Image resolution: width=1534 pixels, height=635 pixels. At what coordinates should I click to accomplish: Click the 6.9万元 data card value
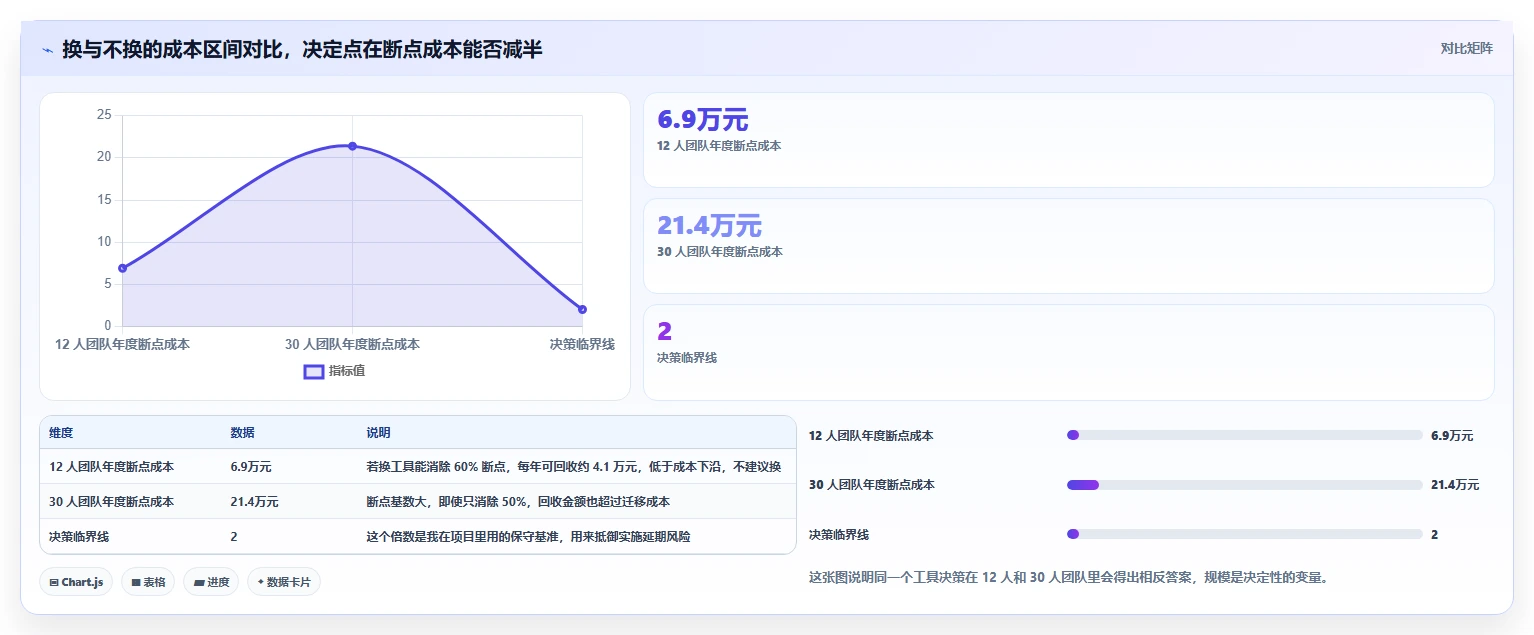pos(702,120)
